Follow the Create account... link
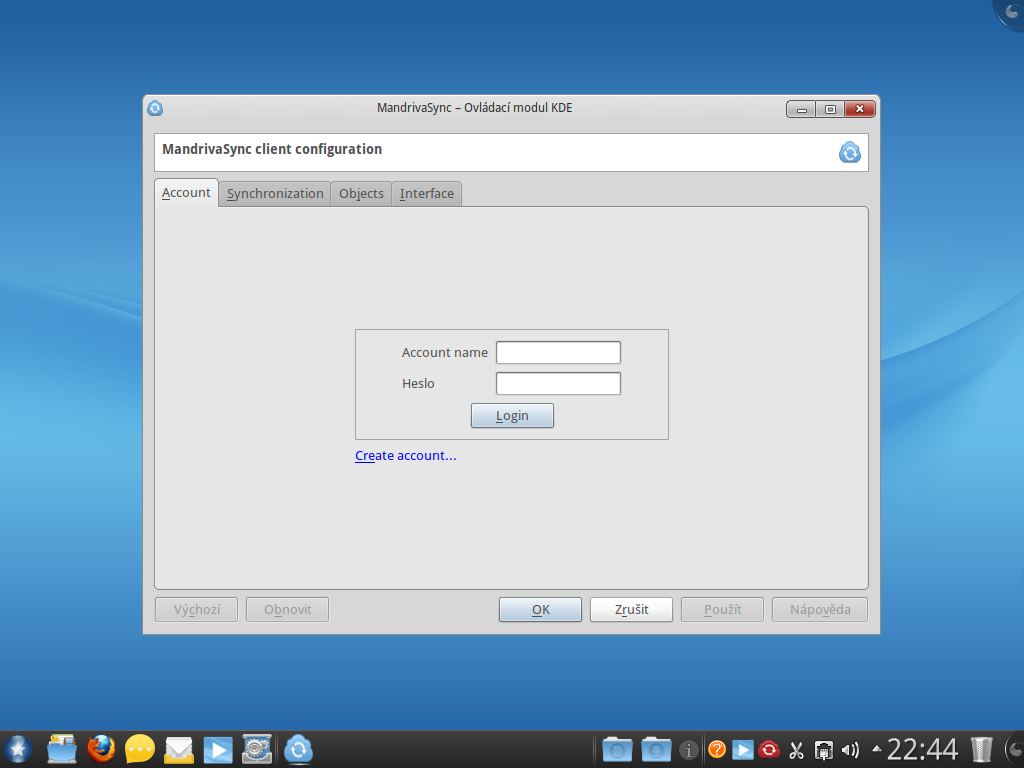1024x768 pixels. (x=406, y=455)
